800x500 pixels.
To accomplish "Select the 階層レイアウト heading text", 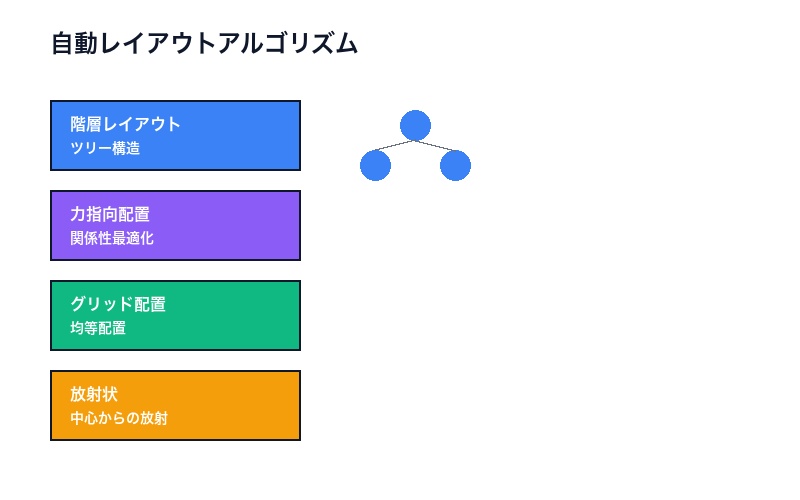I will coord(125,124).
